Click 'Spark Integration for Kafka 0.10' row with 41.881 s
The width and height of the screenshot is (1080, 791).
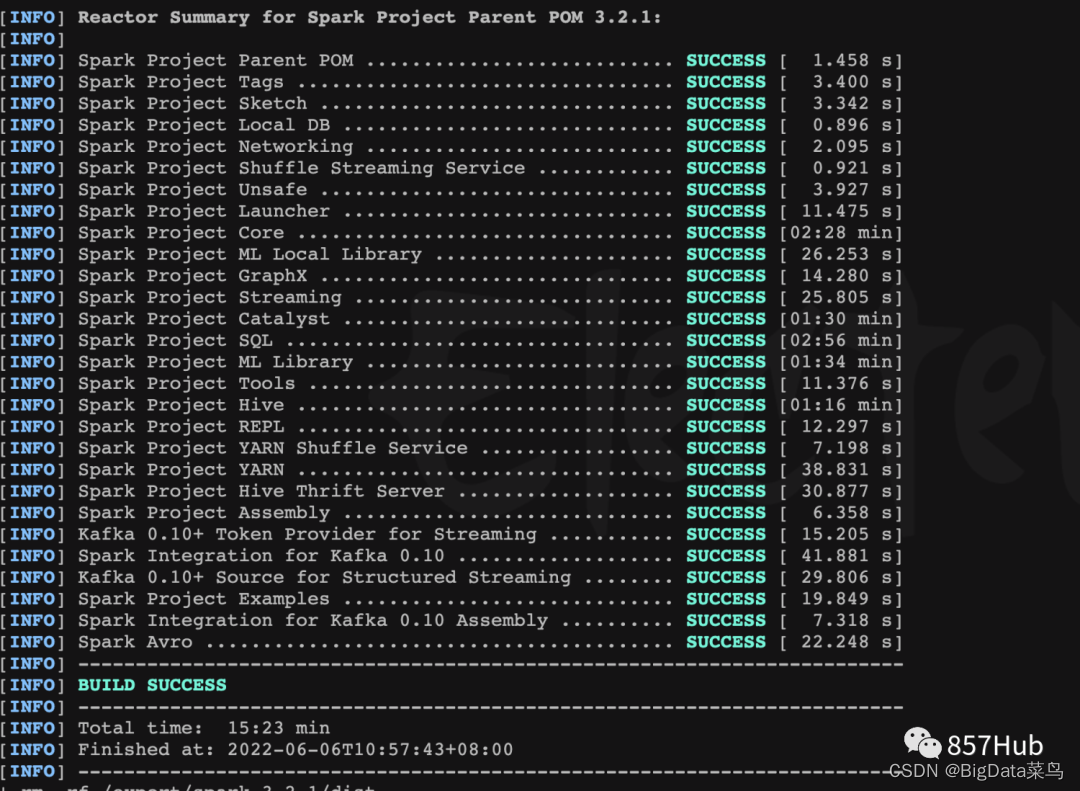point(261,555)
